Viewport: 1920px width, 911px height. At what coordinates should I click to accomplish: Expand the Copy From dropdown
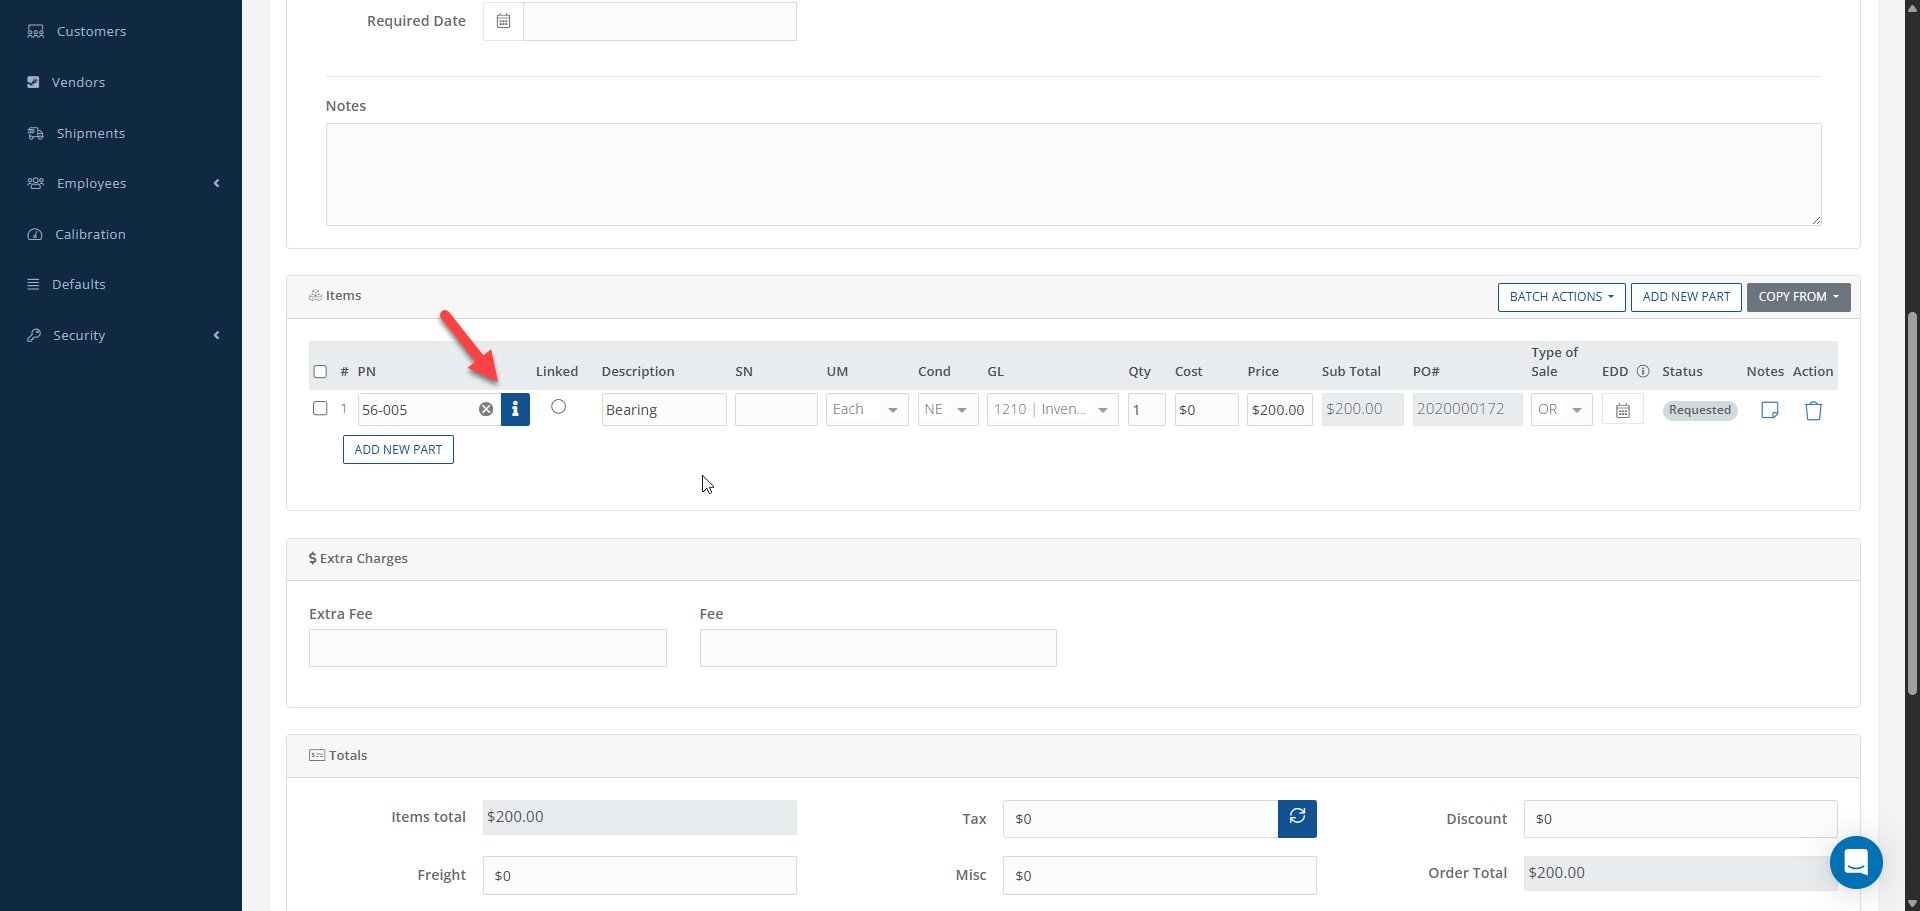coord(1798,297)
